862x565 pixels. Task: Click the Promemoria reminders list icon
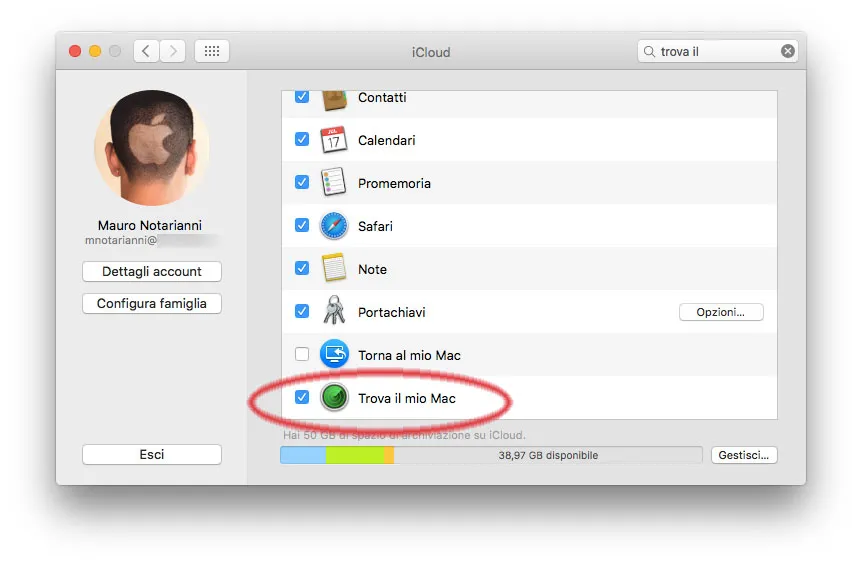coord(334,182)
